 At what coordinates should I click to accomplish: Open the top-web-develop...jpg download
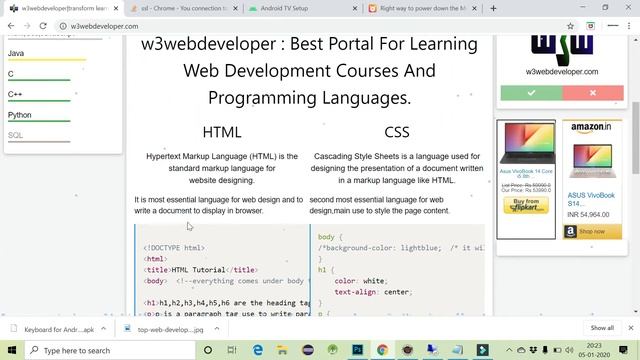pos(164,329)
